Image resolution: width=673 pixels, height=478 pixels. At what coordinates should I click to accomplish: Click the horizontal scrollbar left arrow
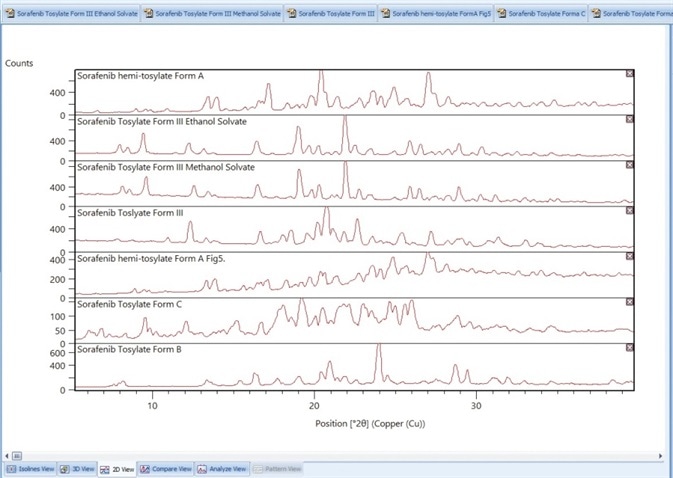6,454
